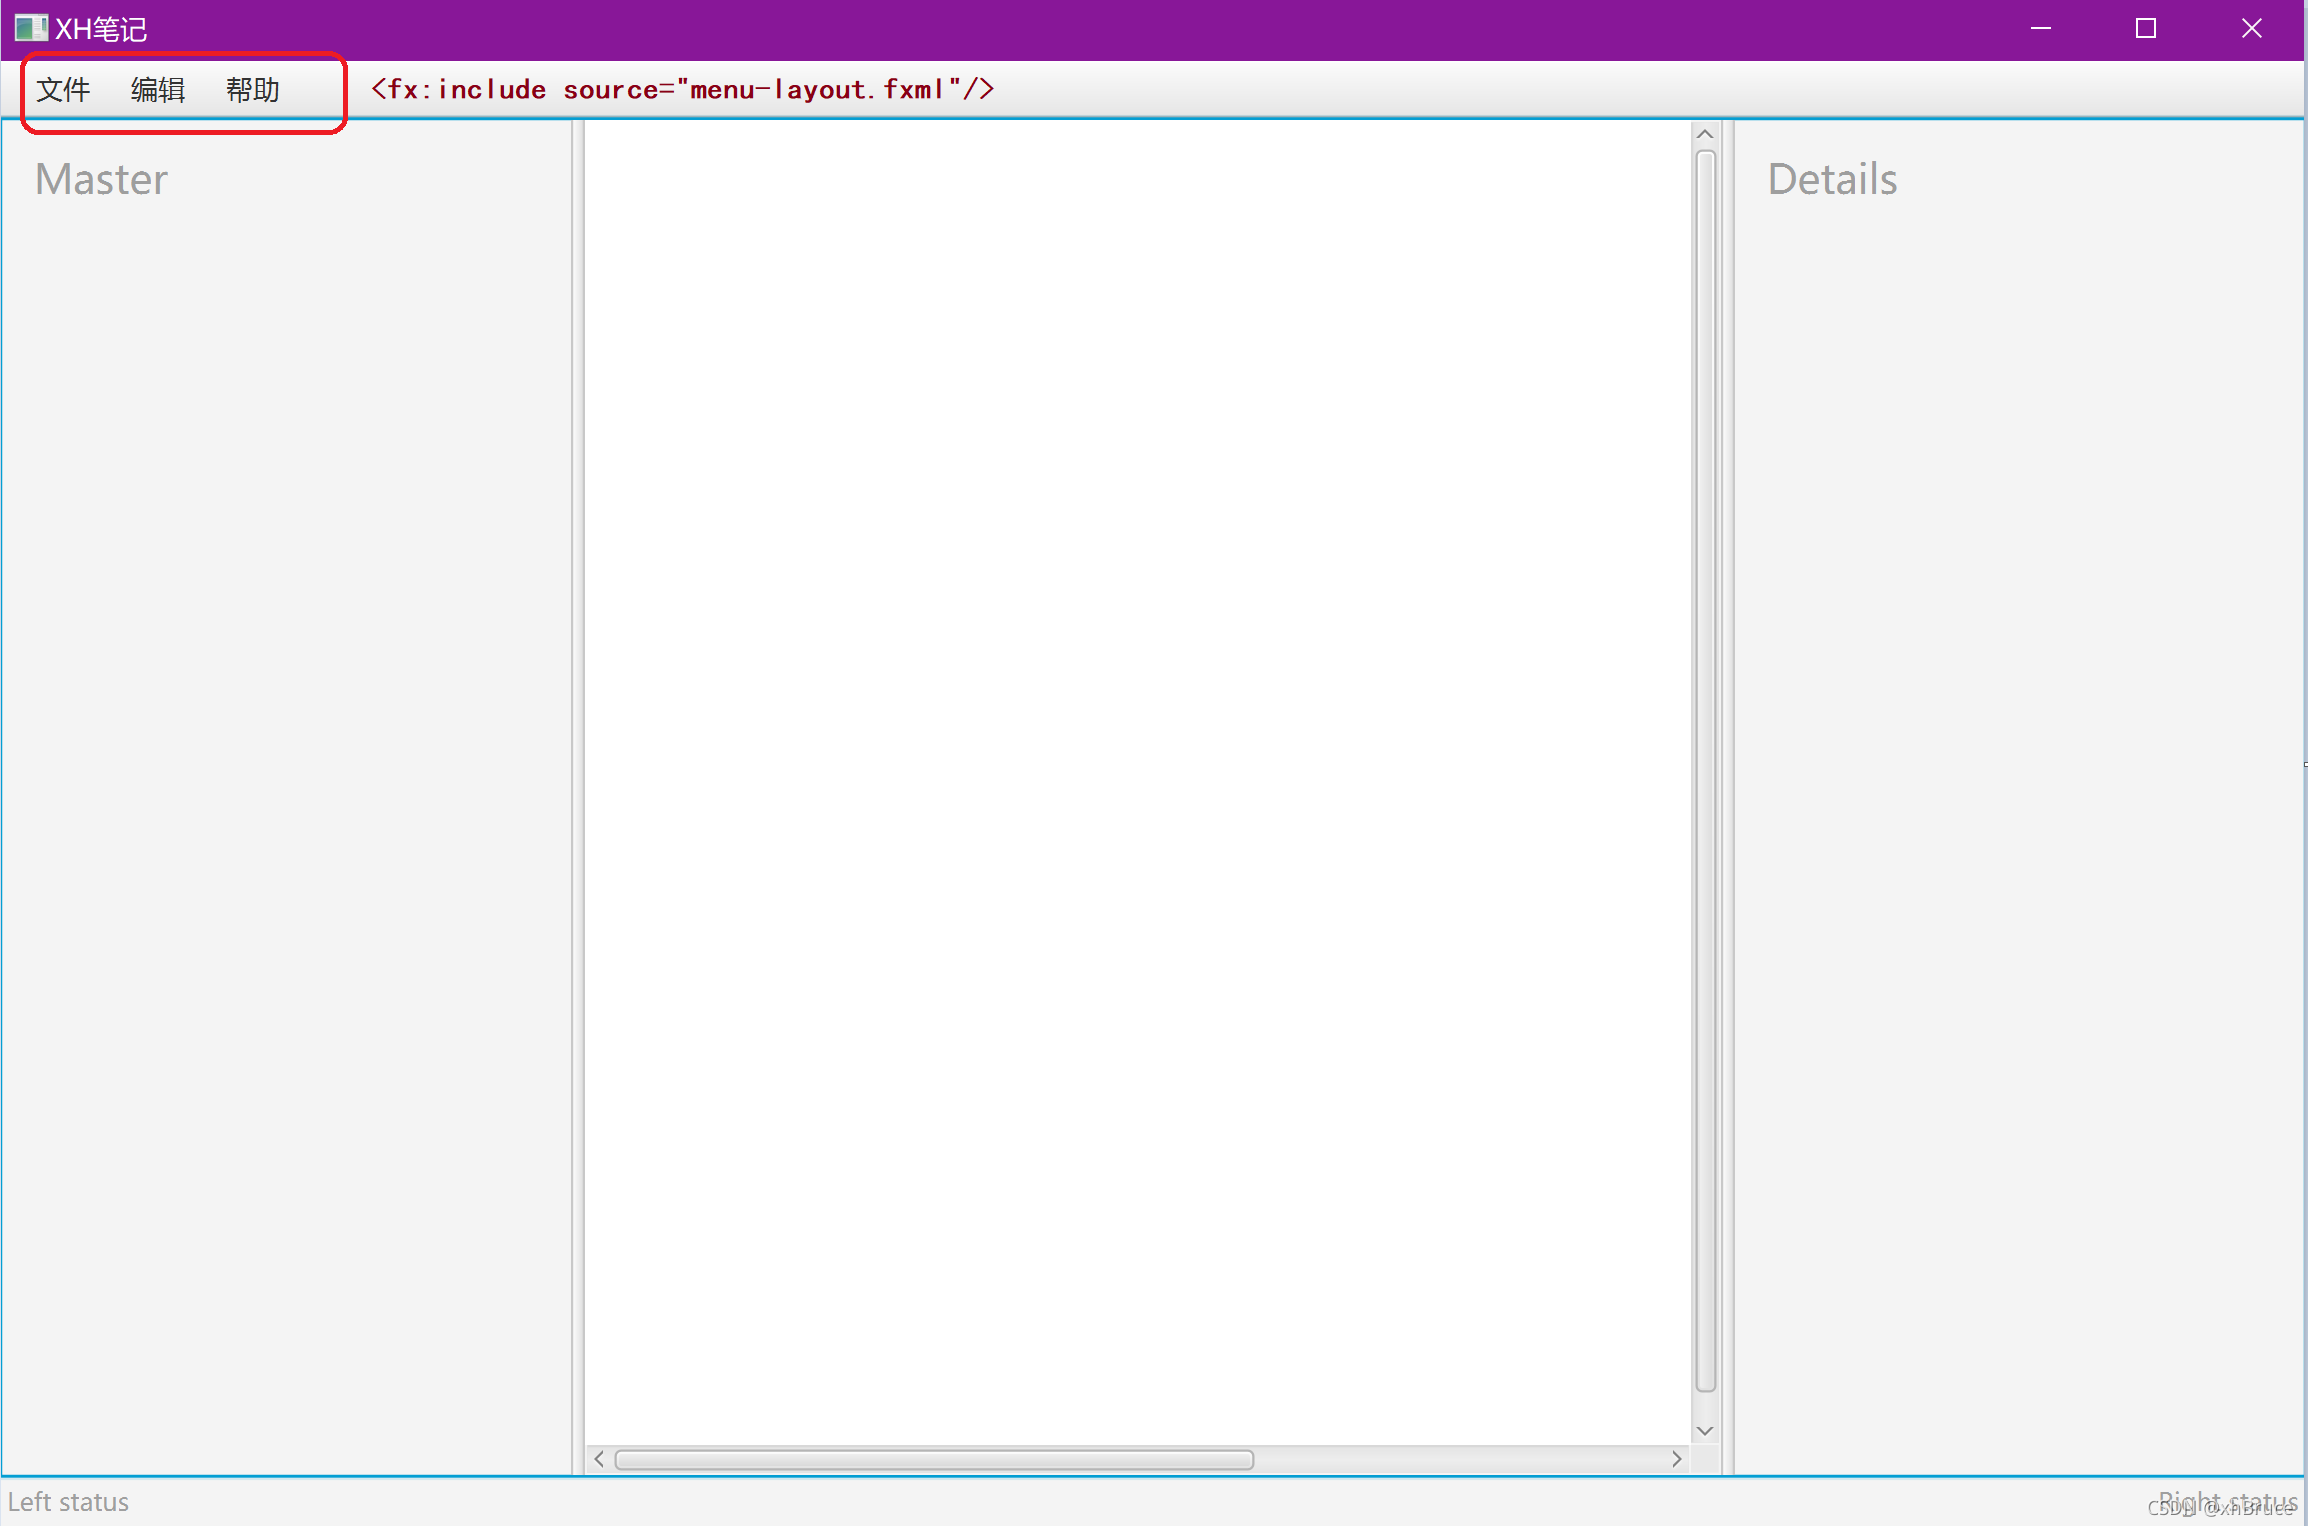Minimize the XH笔记 window

point(2041,28)
